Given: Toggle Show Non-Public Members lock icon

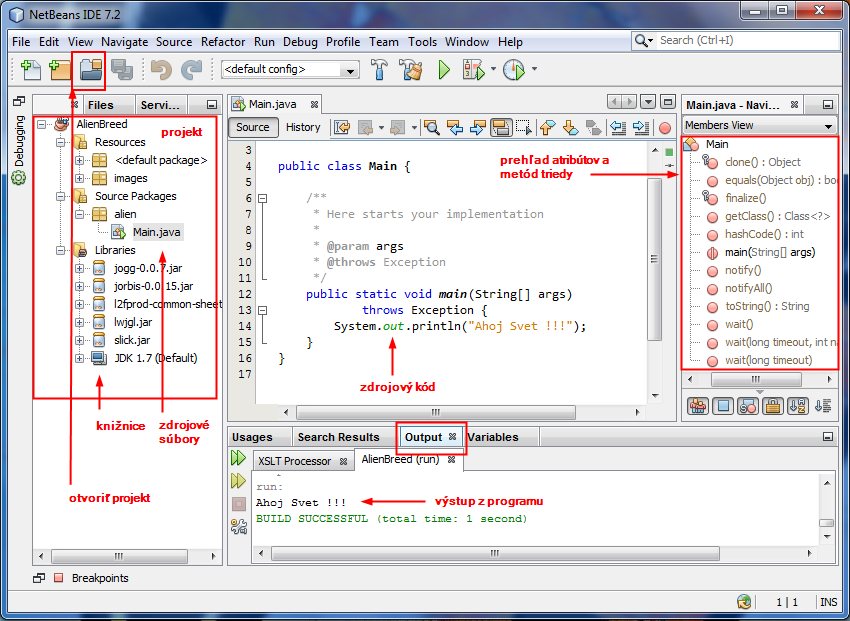Looking at the screenshot, I should point(772,406).
